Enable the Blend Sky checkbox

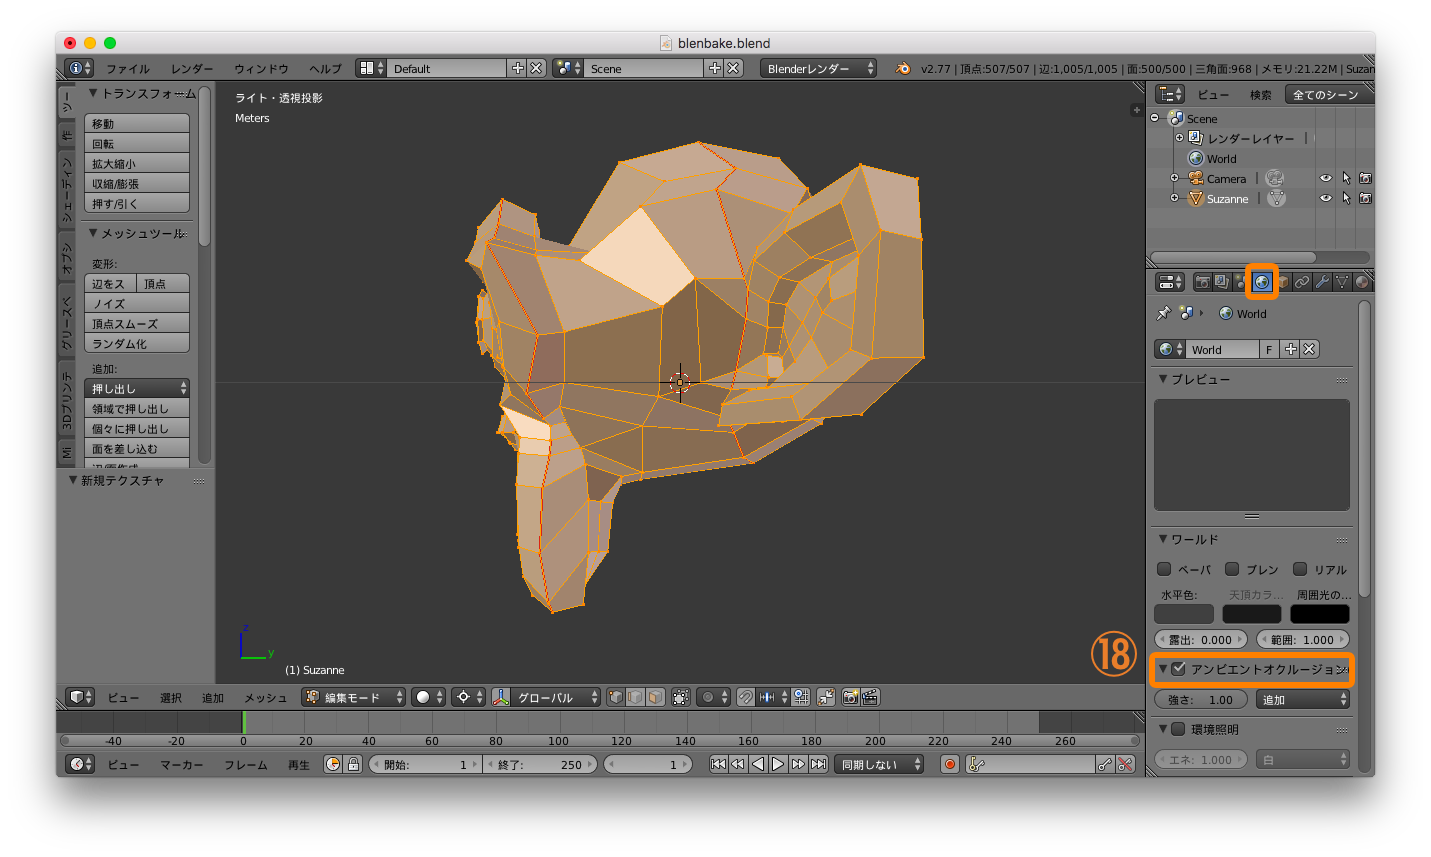click(1232, 569)
